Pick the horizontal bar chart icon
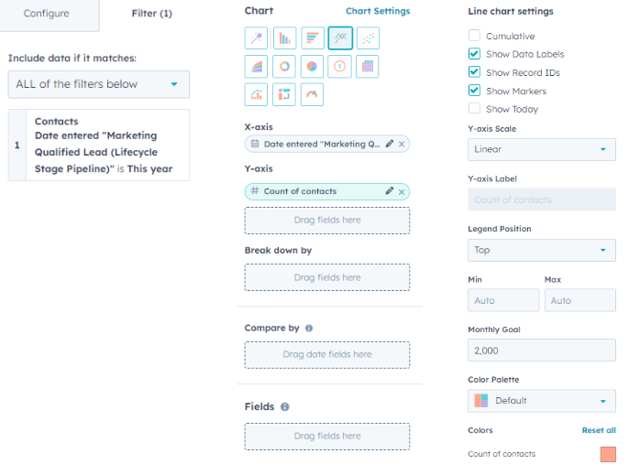This screenshot has width=629, height=464. point(312,38)
